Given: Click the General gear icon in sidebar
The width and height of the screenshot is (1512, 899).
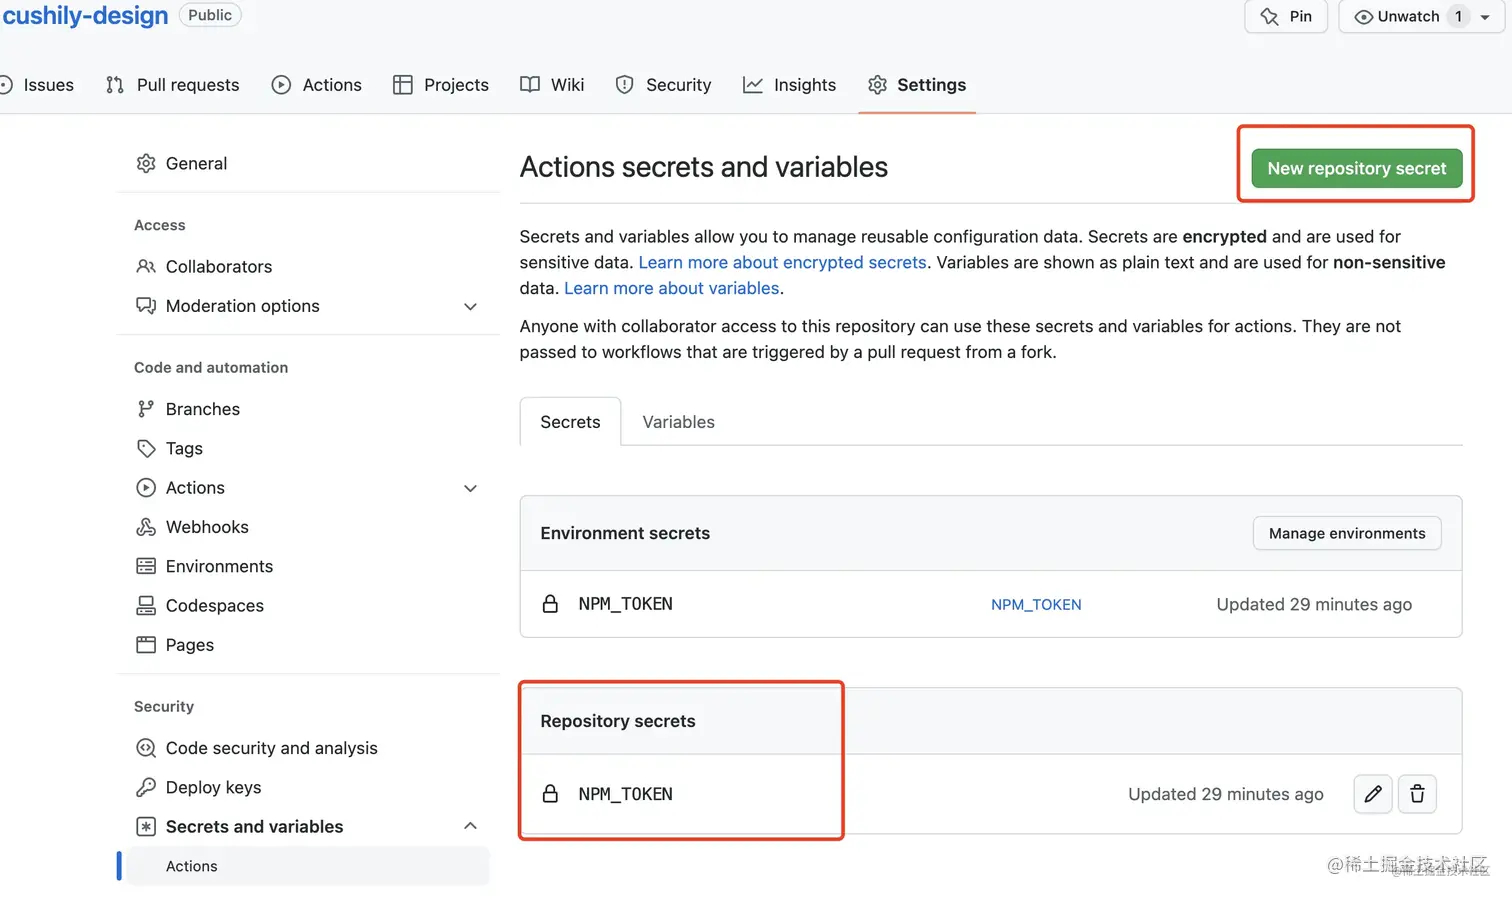Looking at the screenshot, I should pos(146,164).
